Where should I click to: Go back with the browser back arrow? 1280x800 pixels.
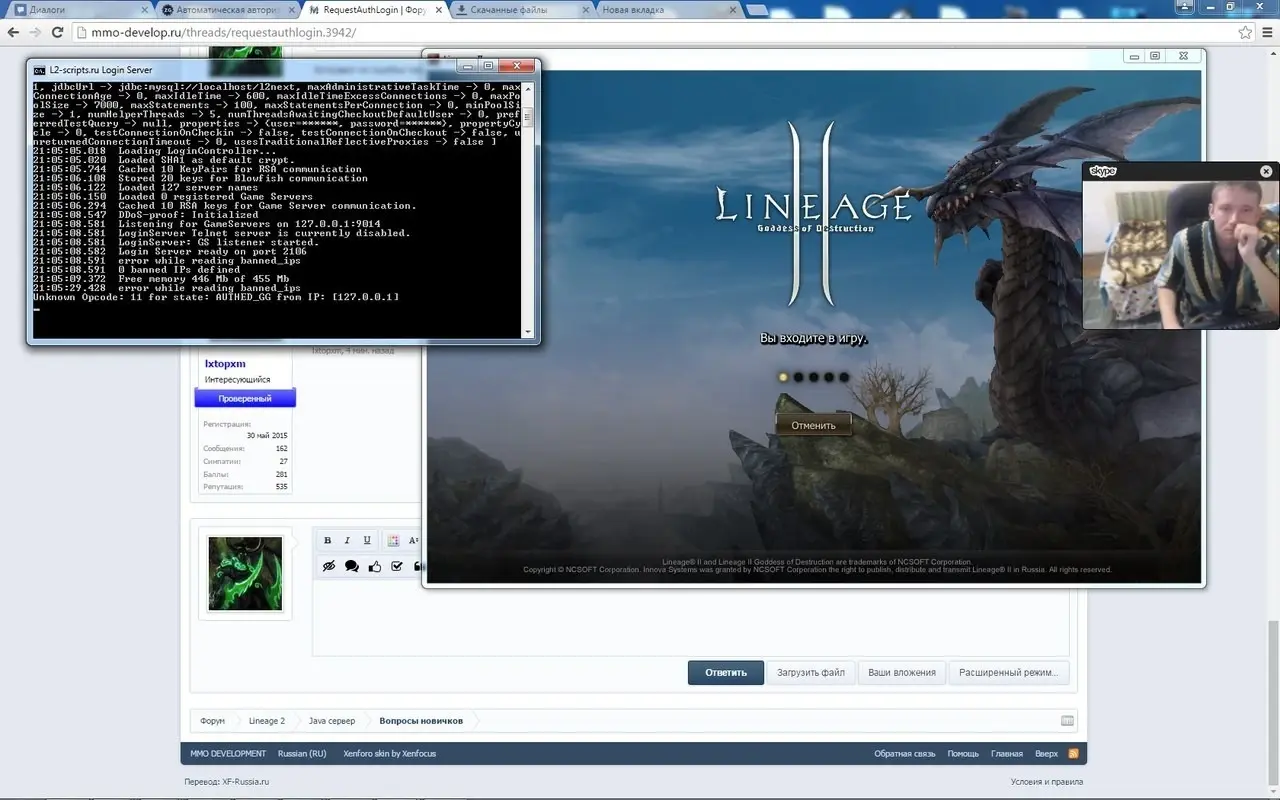tap(12, 32)
